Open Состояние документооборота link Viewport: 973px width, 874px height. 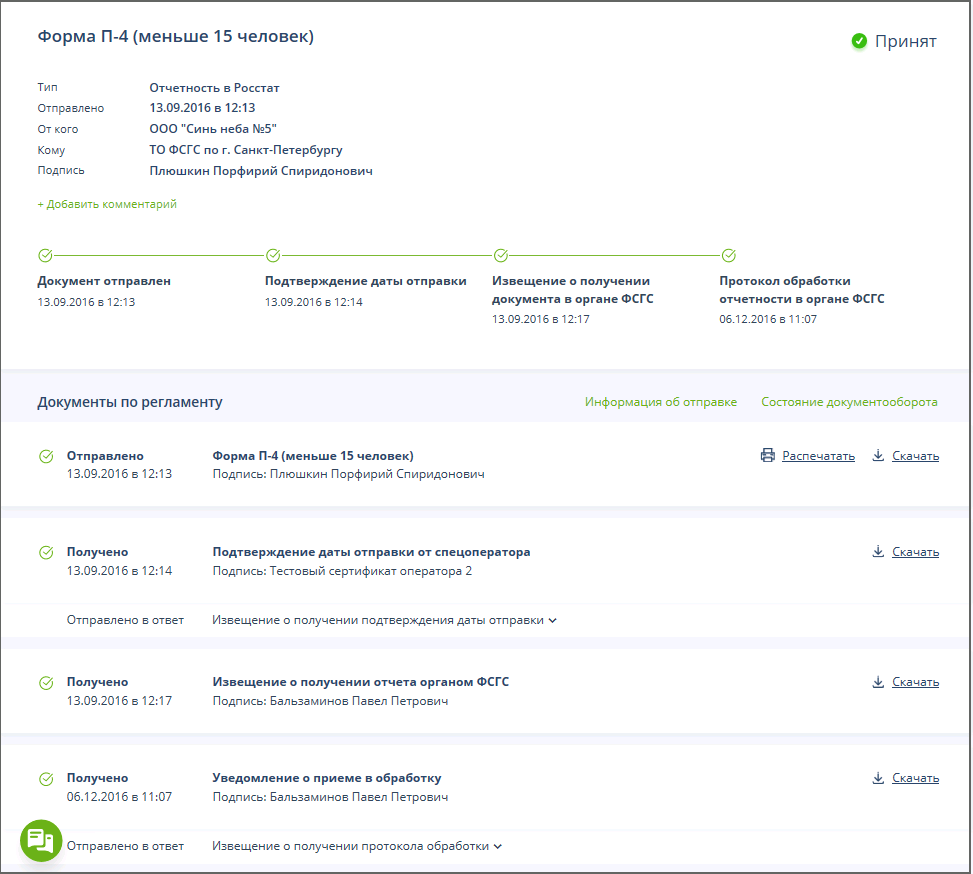coord(849,402)
